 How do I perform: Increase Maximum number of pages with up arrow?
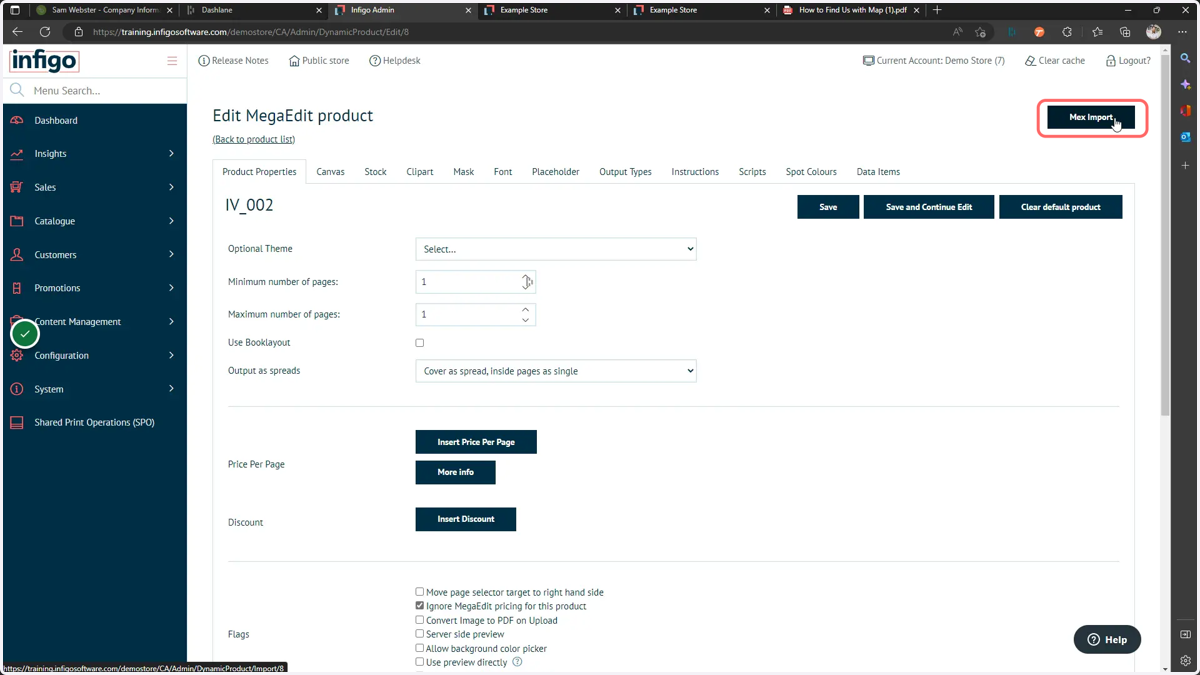pos(526,309)
